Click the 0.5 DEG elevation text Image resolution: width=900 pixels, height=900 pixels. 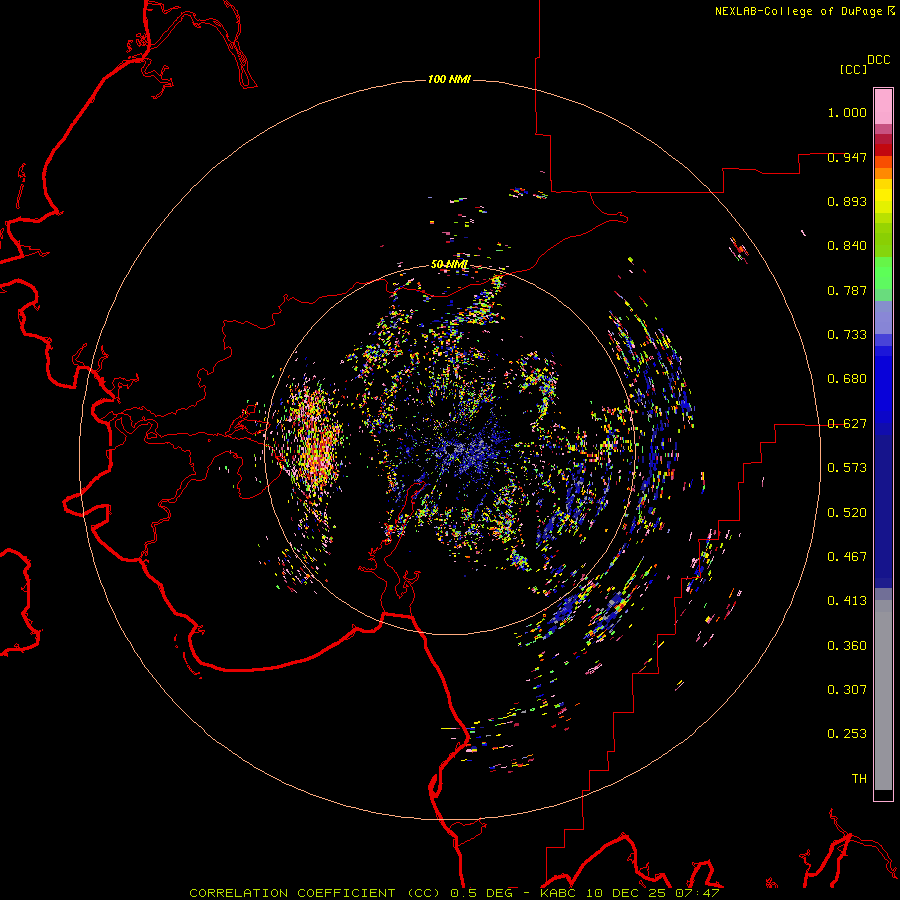click(x=482, y=893)
